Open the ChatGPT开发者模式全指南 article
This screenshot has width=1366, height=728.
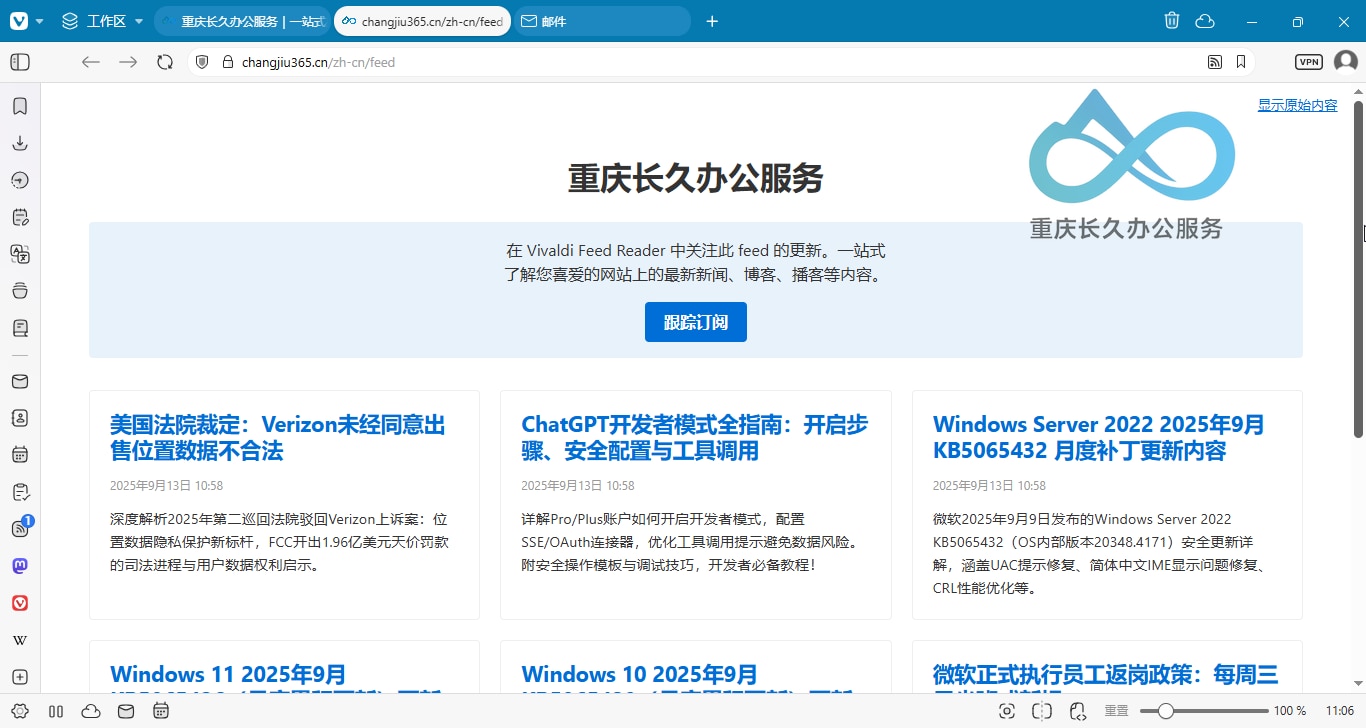(x=695, y=438)
